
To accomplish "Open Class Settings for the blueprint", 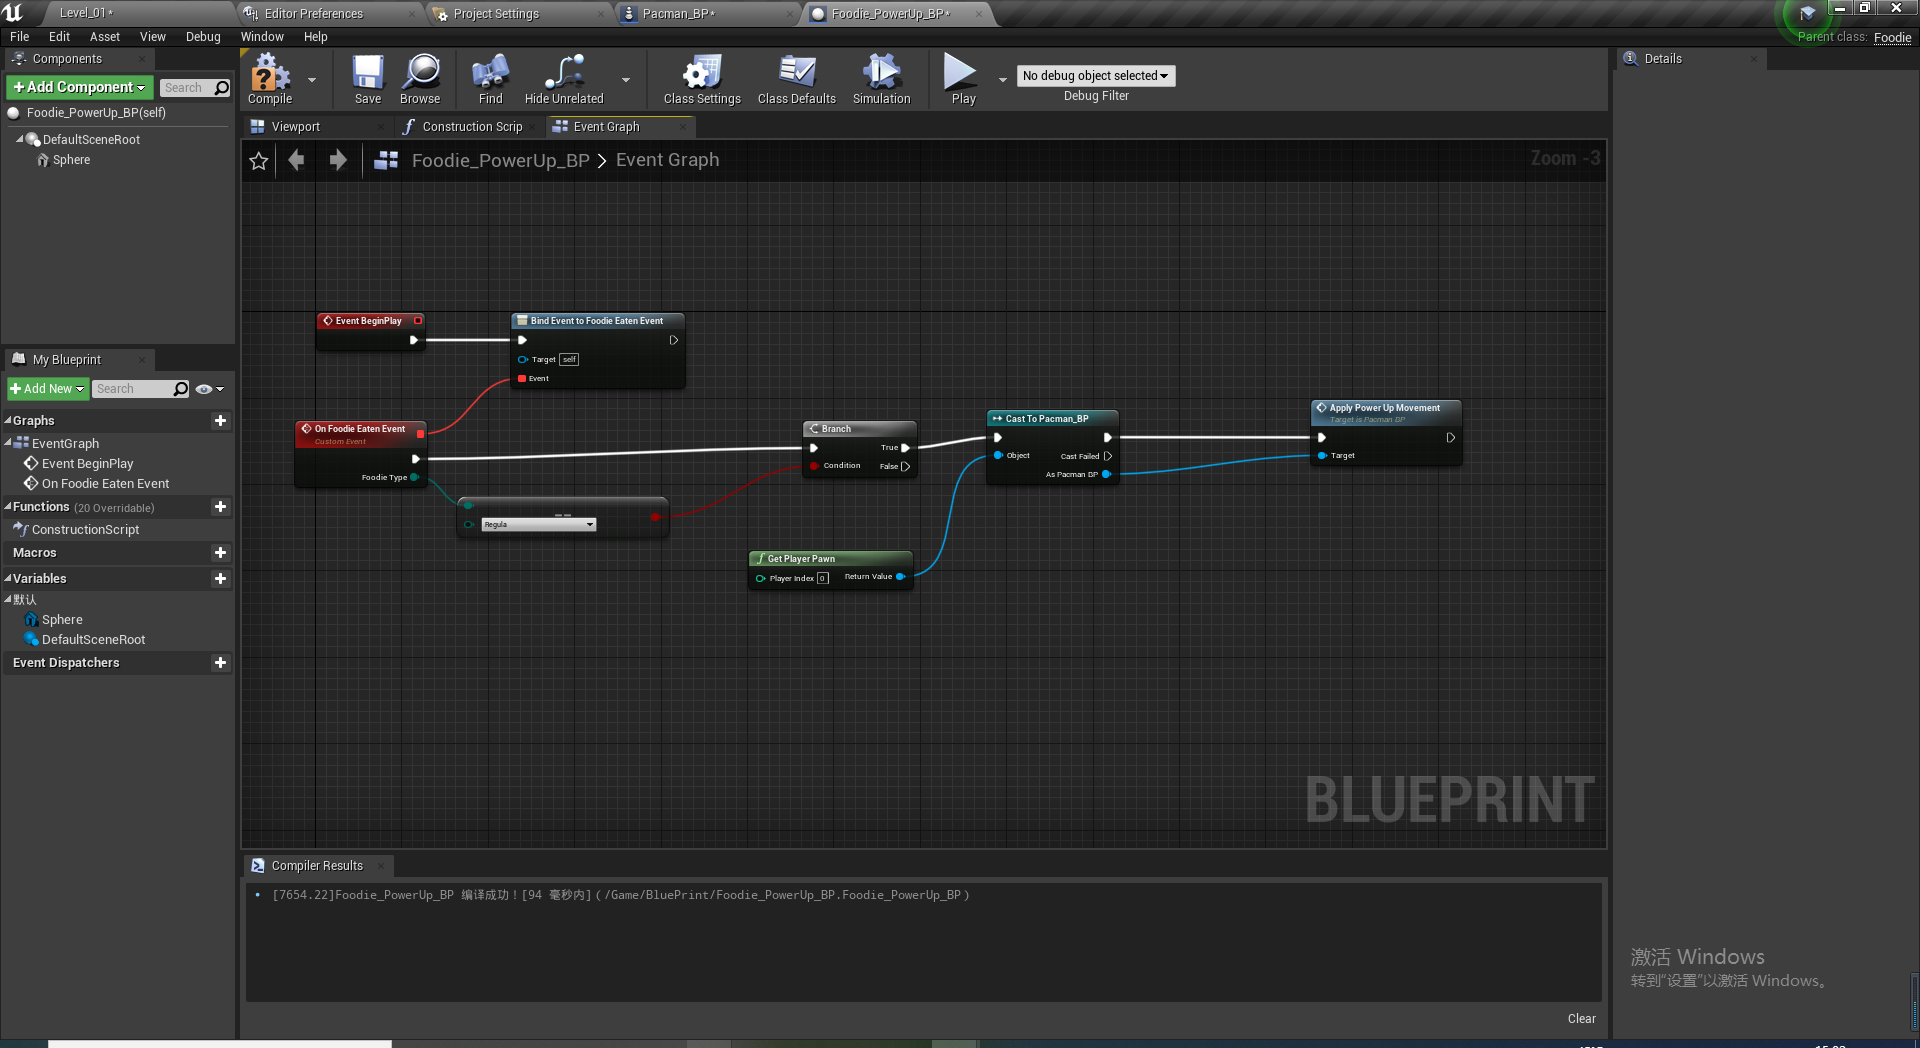I will (701, 80).
